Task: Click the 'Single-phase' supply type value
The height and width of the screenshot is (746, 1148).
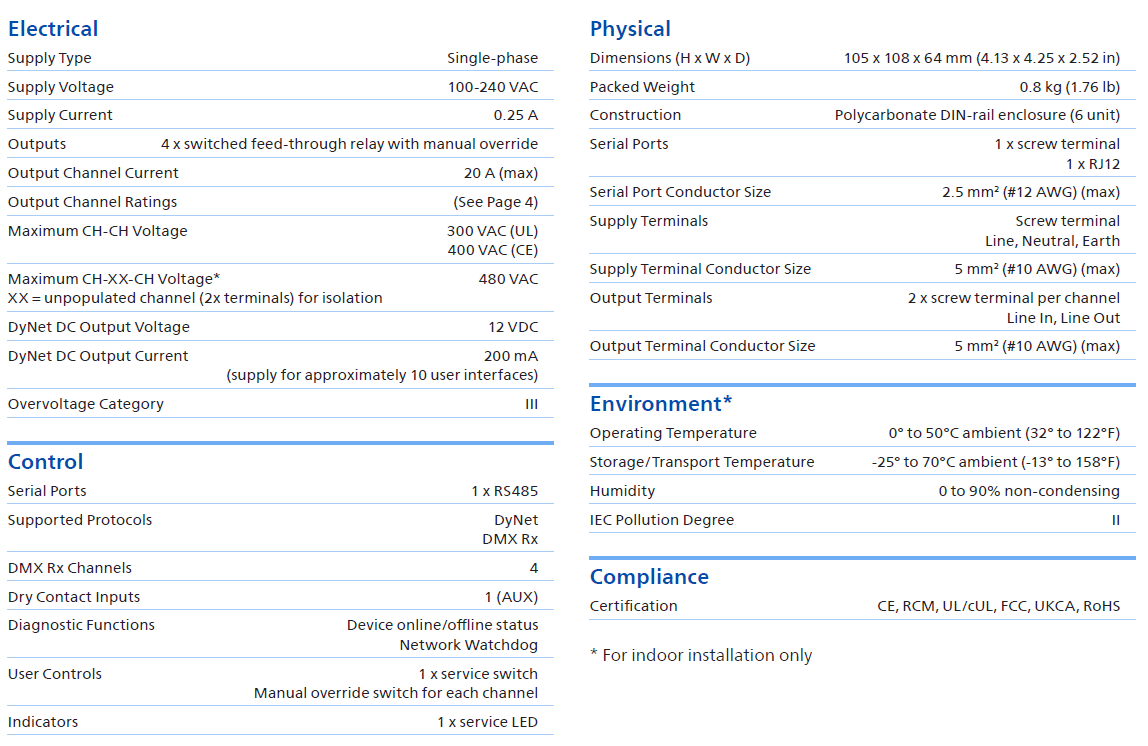Action: (492, 58)
